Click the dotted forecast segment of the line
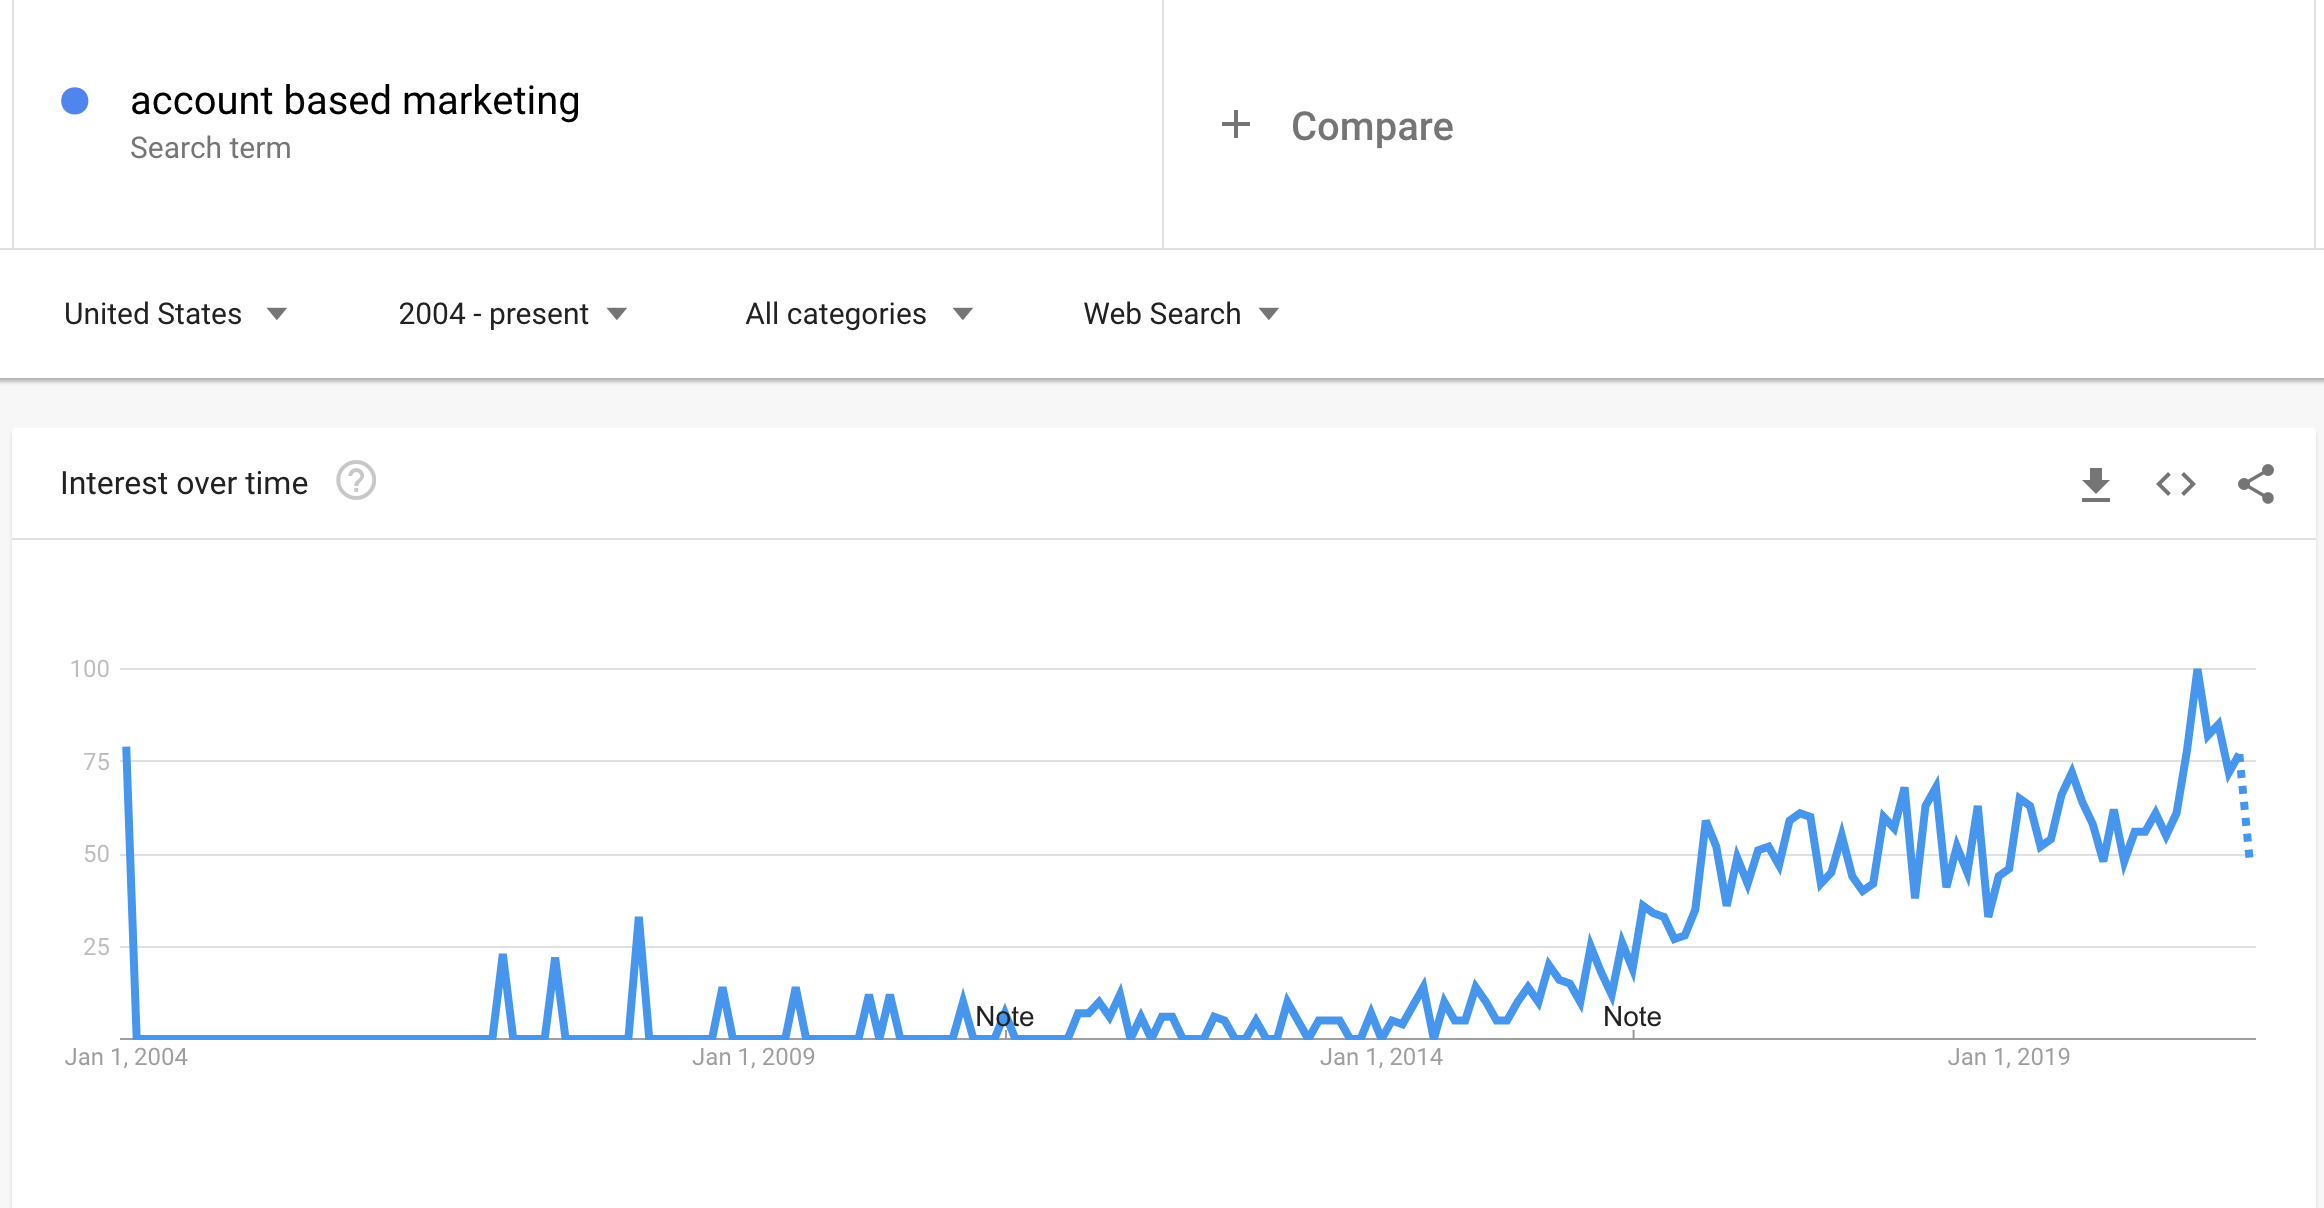Image resolution: width=2324 pixels, height=1208 pixels. [2245, 806]
